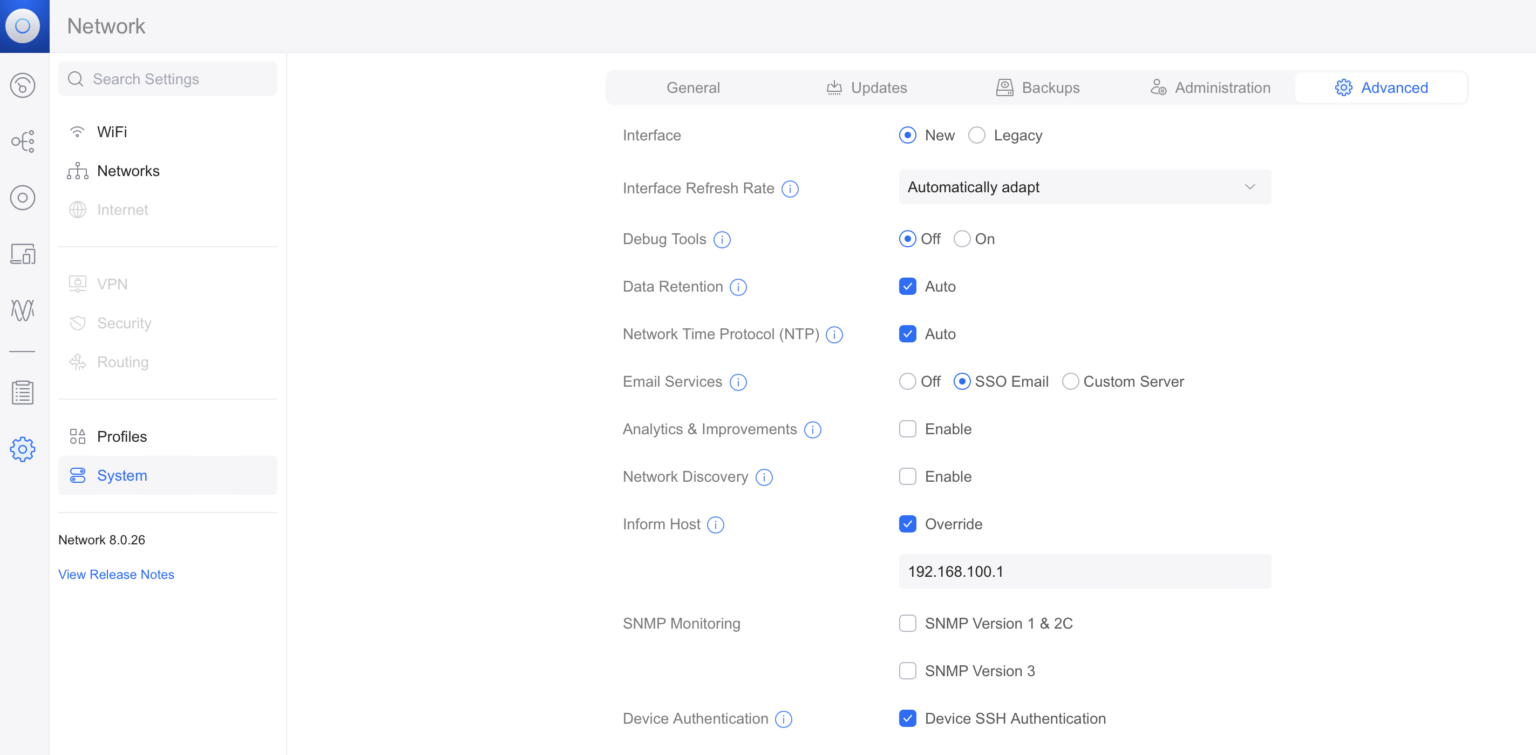View Insights from the sidebar

pos(22,310)
